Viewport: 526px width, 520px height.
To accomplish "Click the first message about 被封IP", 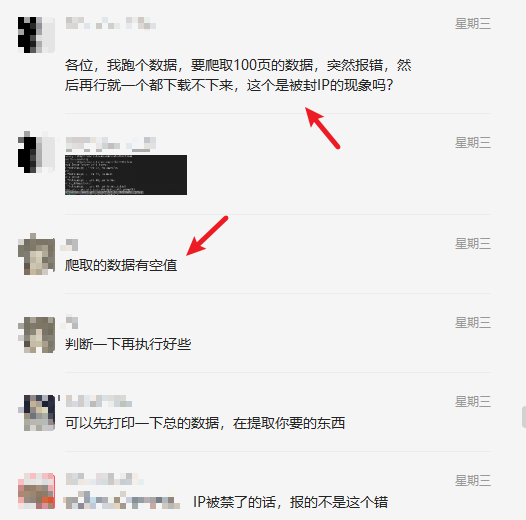I will 238,75.
